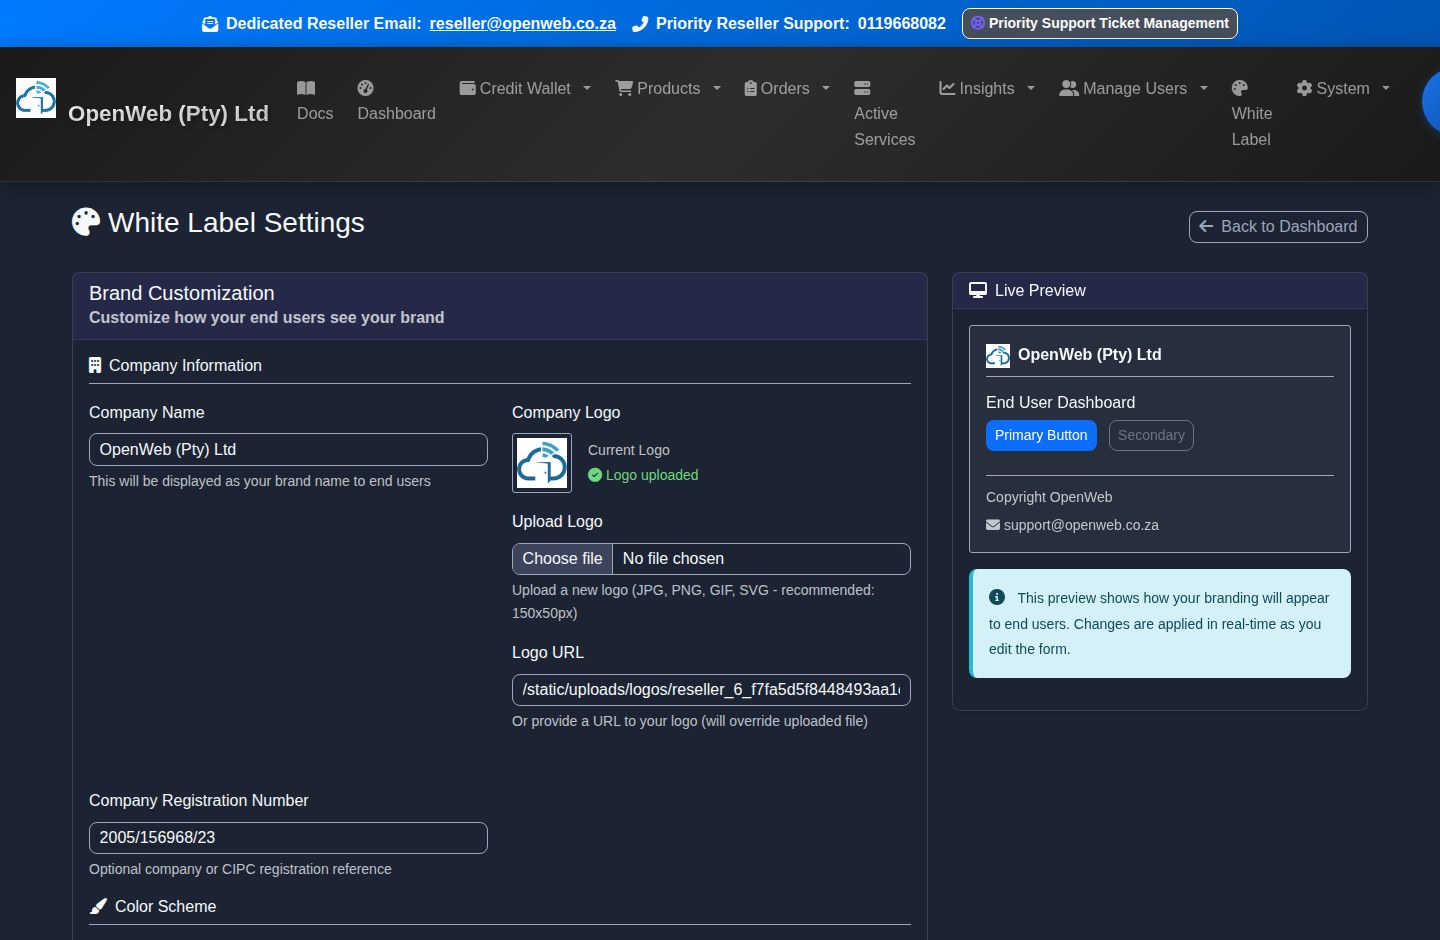Click the email icon in top banner

210,24
